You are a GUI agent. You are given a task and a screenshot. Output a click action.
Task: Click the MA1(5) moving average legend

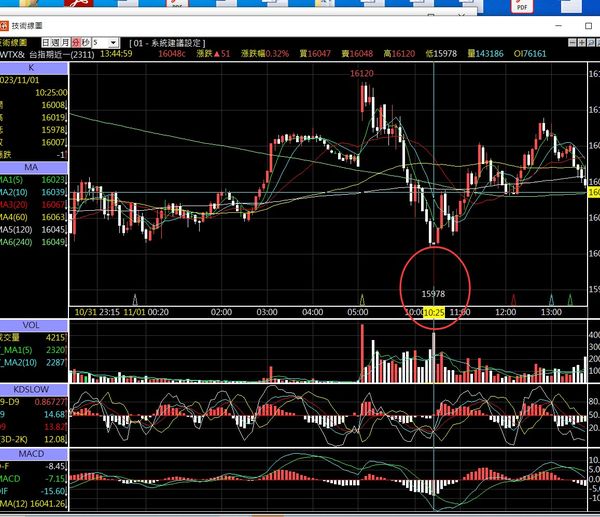[x=20, y=179]
